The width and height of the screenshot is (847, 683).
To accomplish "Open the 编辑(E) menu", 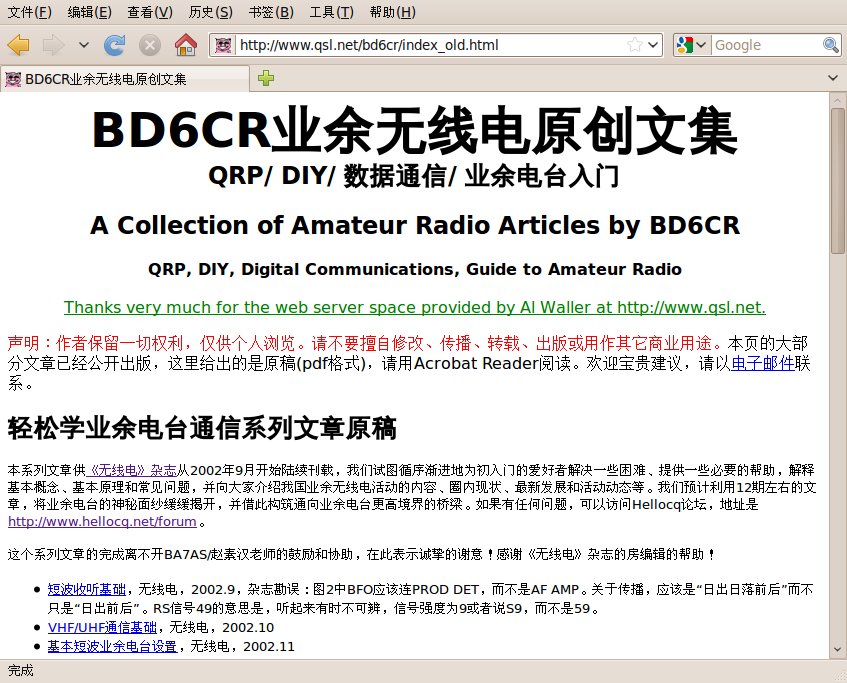I will [x=90, y=12].
